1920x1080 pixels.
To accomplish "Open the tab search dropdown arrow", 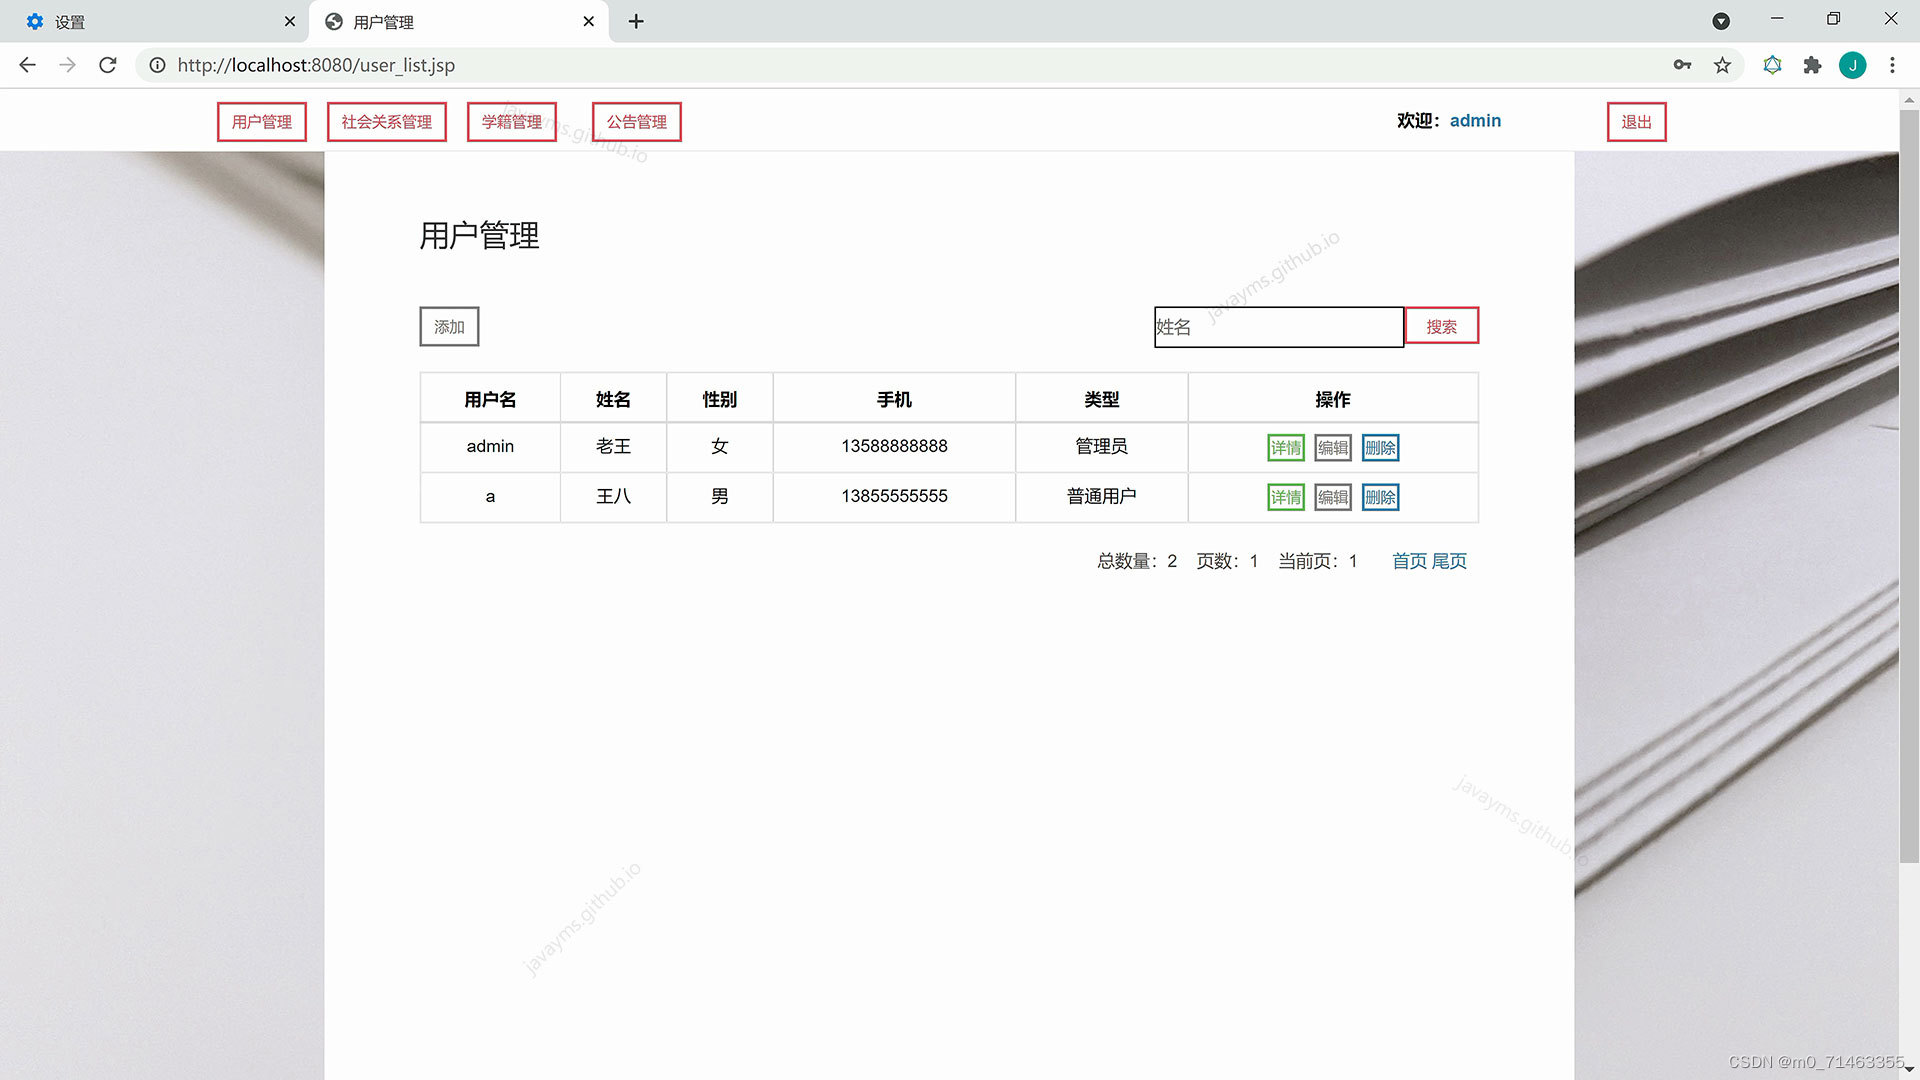I will click(1721, 21).
